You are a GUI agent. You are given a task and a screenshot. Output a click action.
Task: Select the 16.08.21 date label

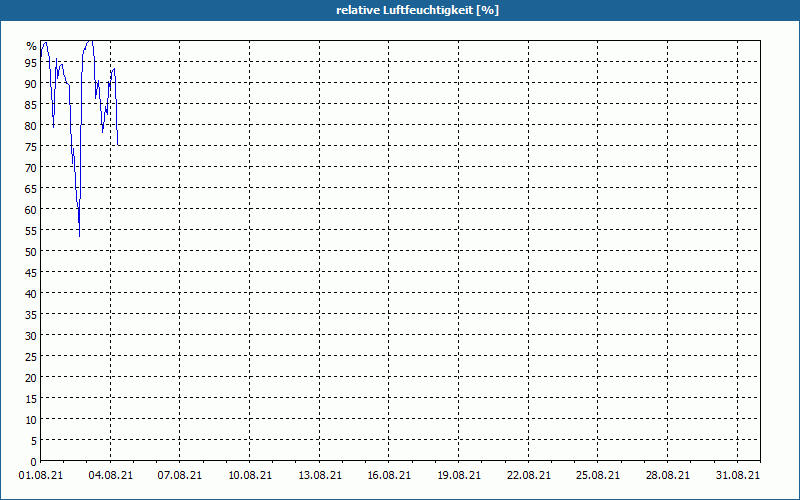point(389,475)
